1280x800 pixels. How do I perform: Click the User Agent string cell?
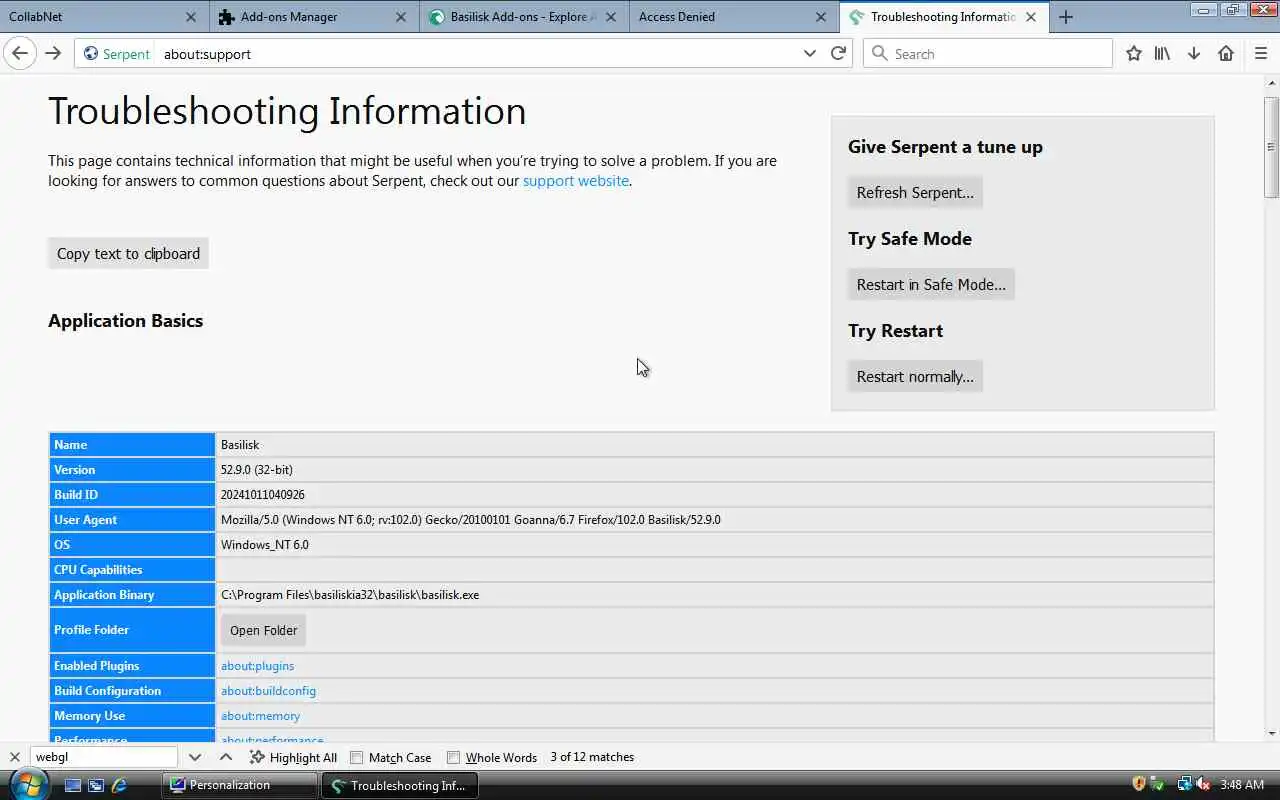click(714, 520)
